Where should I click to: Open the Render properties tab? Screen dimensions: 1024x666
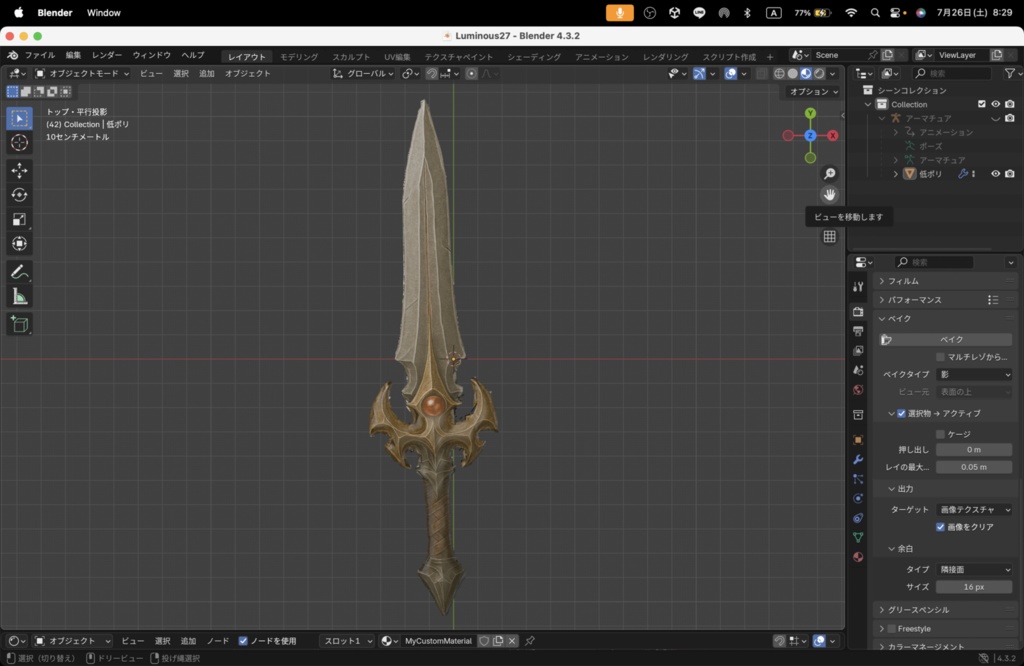pyautogui.click(x=858, y=312)
